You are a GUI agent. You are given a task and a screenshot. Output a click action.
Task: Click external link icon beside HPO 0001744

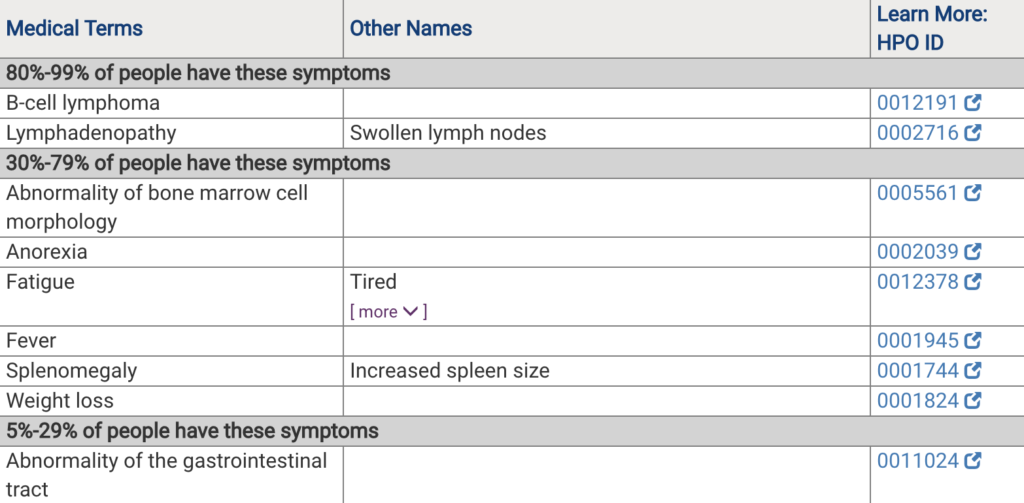pos(973,370)
